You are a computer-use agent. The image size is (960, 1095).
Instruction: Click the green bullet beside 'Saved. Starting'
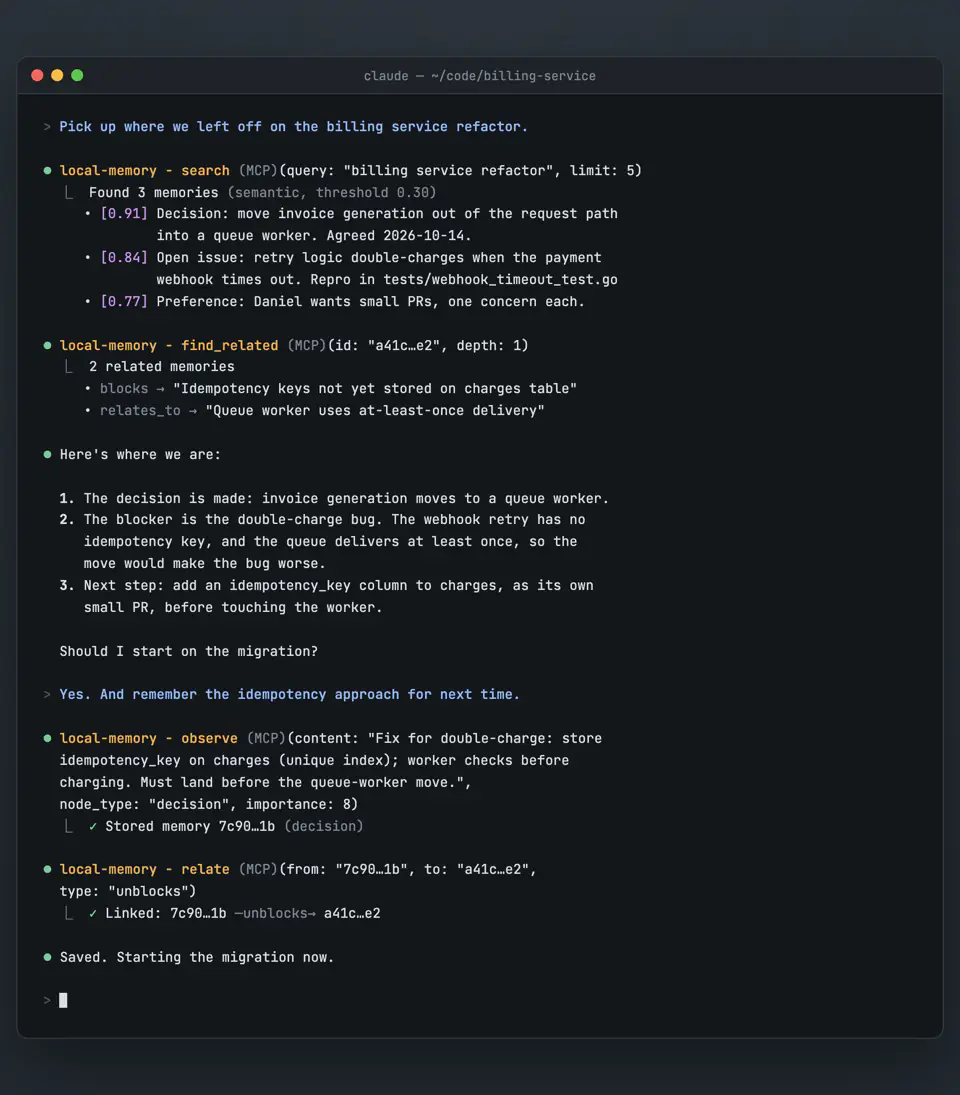click(x=47, y=957)
